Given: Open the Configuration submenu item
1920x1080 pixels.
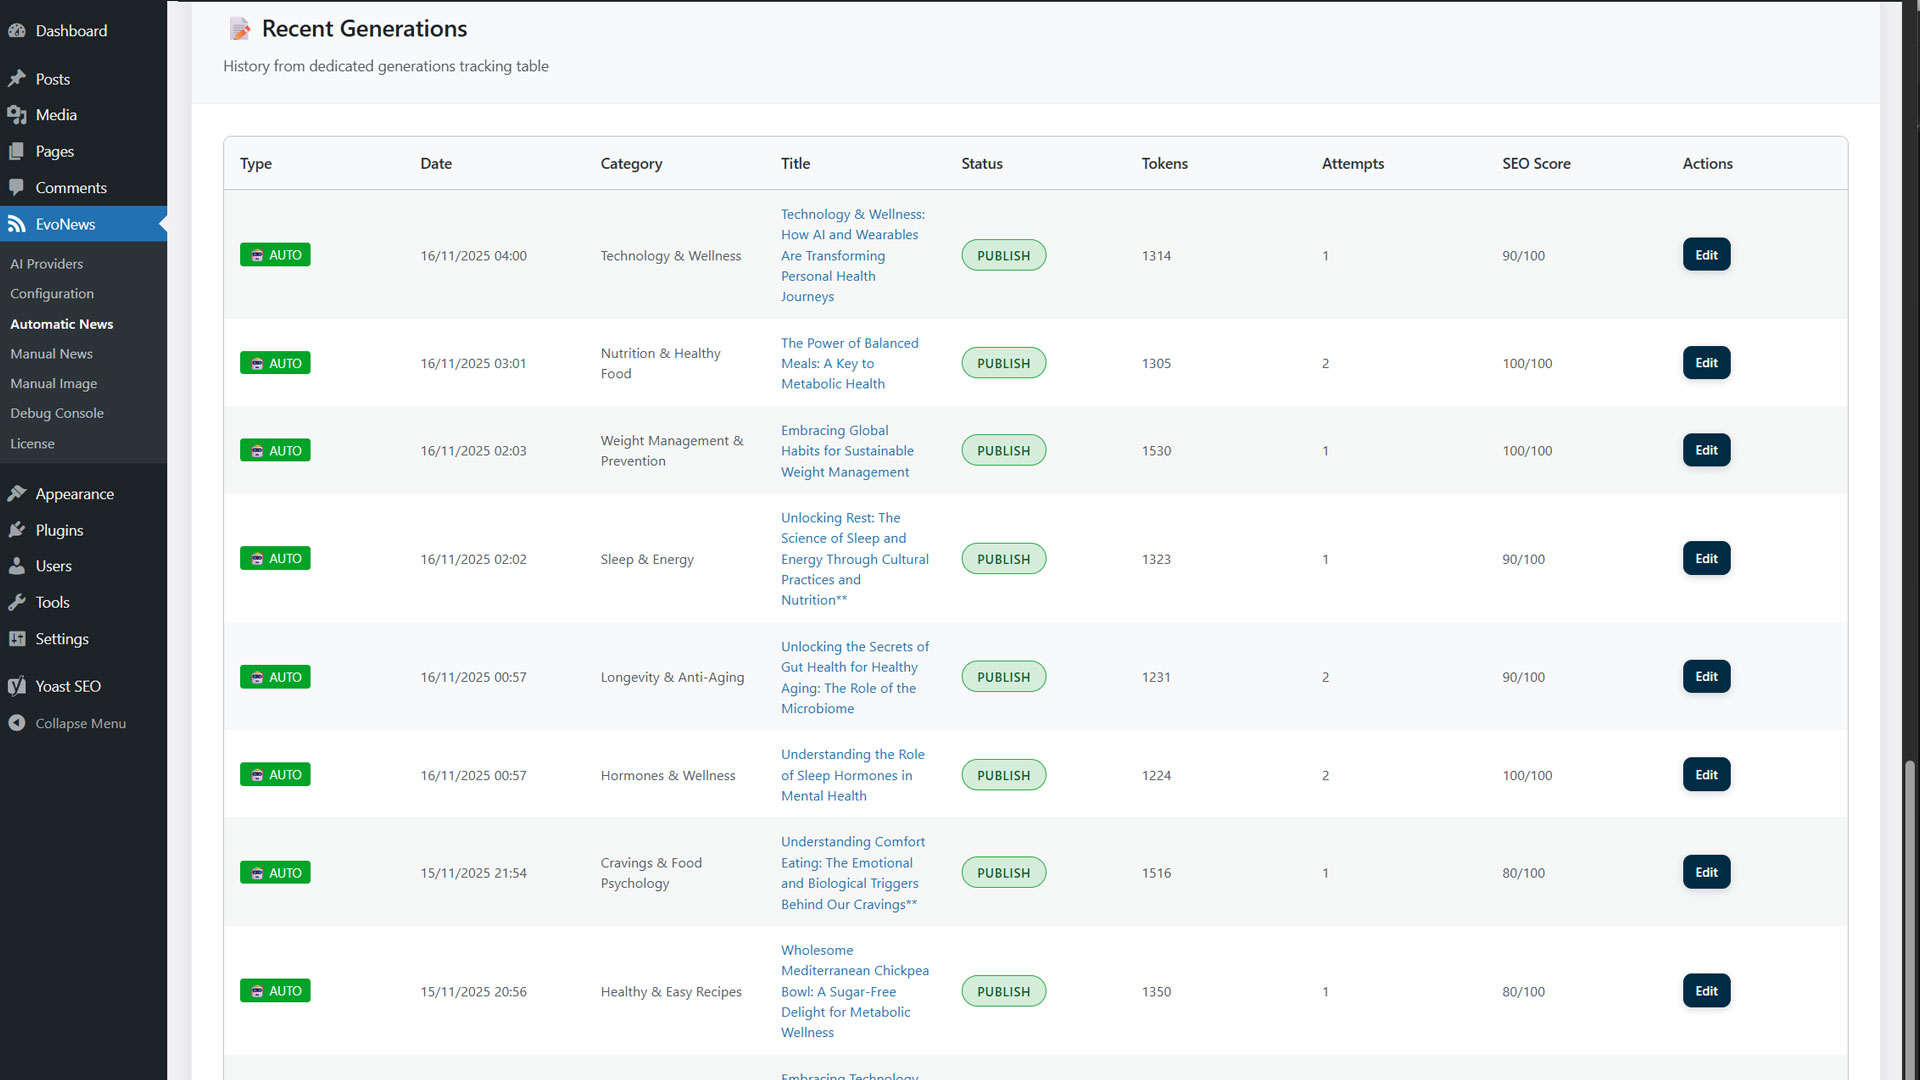Looking at the screenshot, I should (52, 294).
